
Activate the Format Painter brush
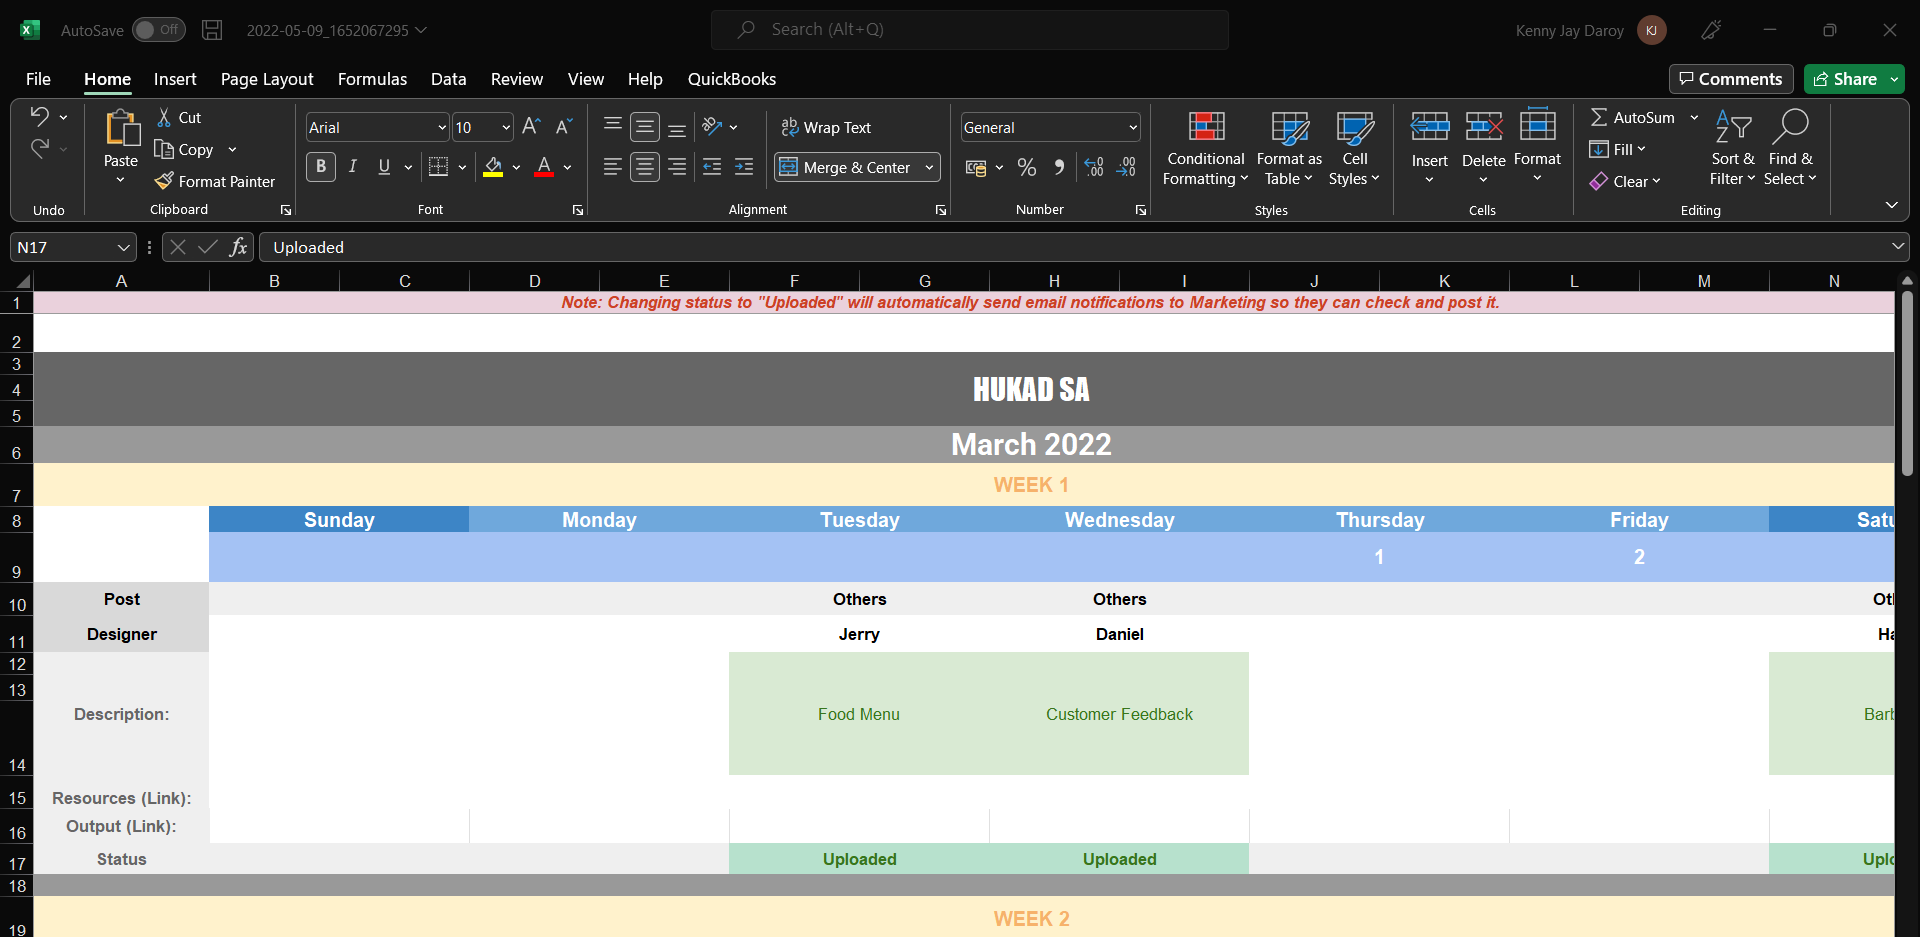tap(215, 181)
